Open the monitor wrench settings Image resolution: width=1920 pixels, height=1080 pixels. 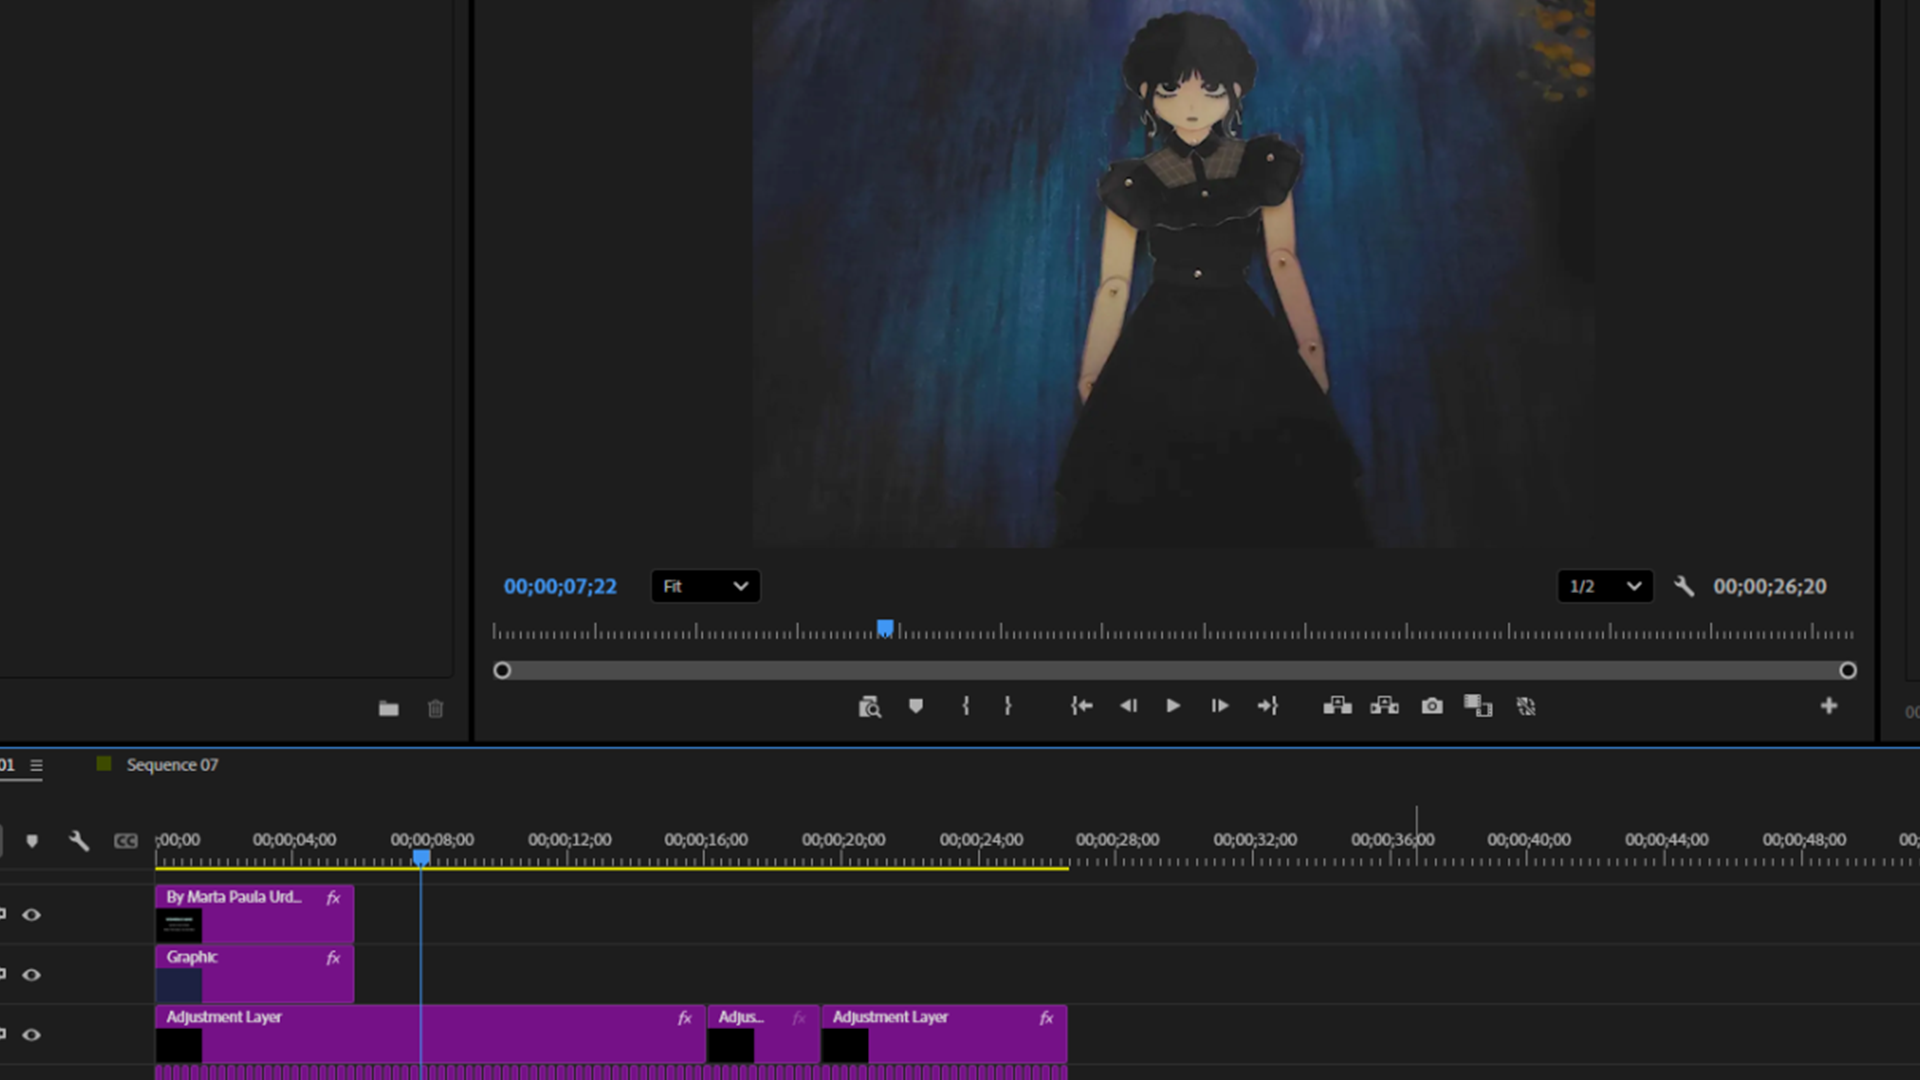point(1684,587)
